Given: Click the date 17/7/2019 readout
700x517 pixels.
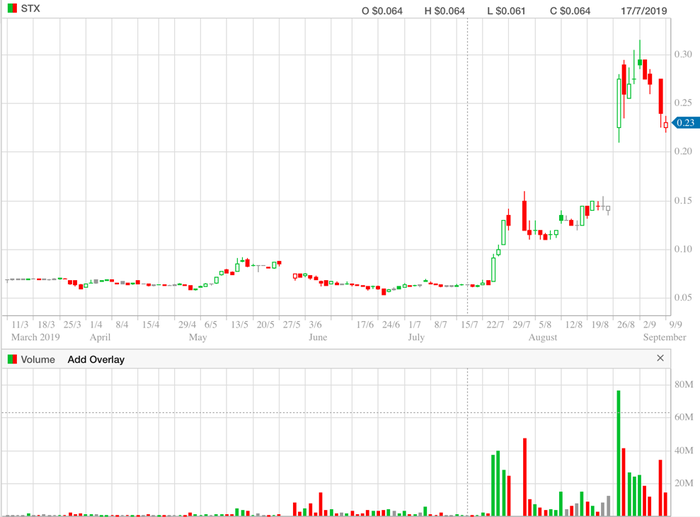Looking at the screenshot, I should [x=644, y=11].
